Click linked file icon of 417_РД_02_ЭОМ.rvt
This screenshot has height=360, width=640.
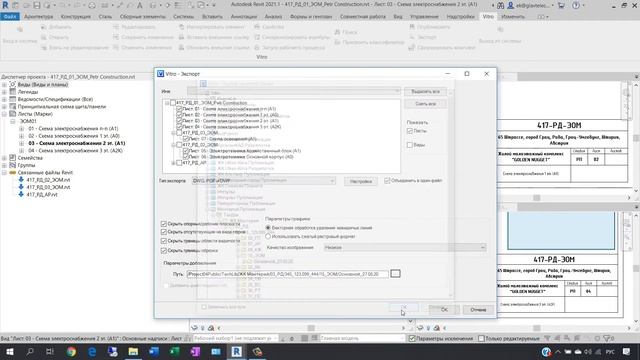pyautogui.click(x=21, y=180)
